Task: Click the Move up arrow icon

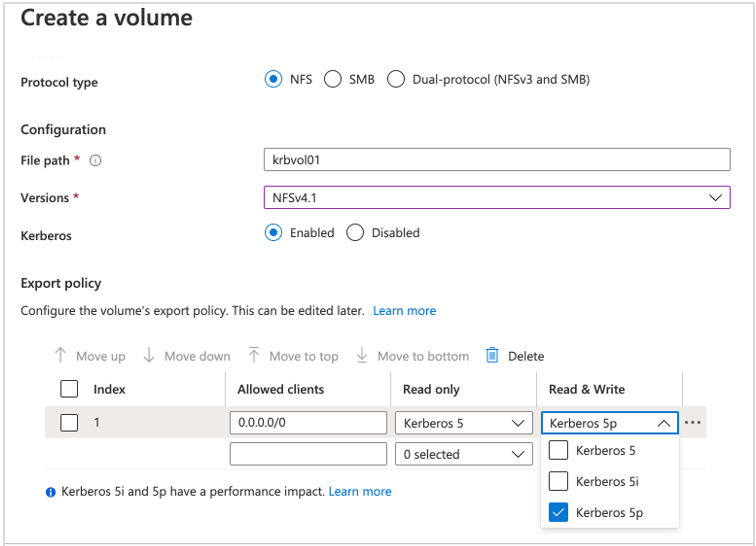Action: [61, 355]
